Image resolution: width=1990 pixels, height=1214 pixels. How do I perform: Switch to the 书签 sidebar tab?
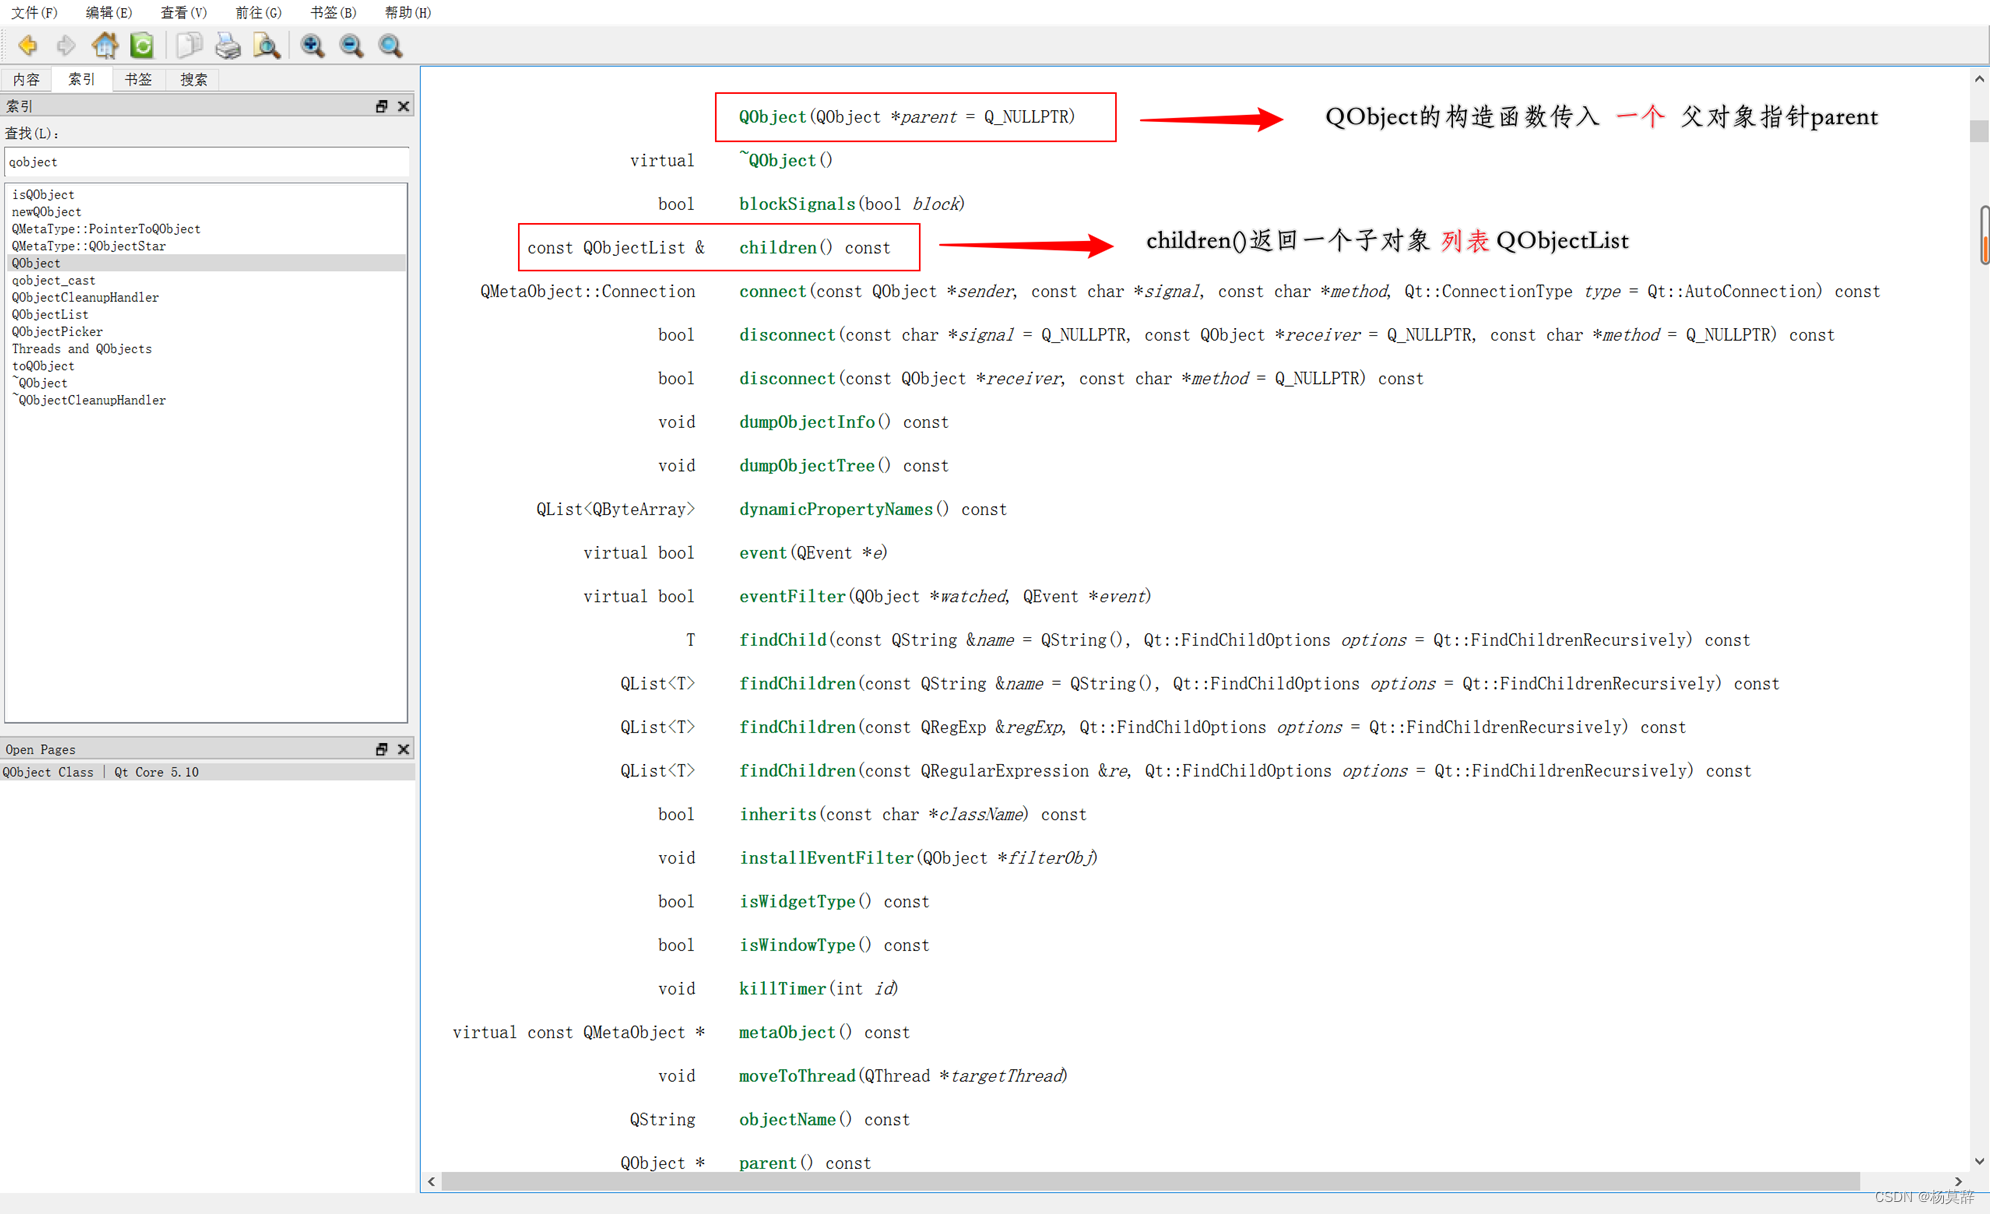pos(138,79)
